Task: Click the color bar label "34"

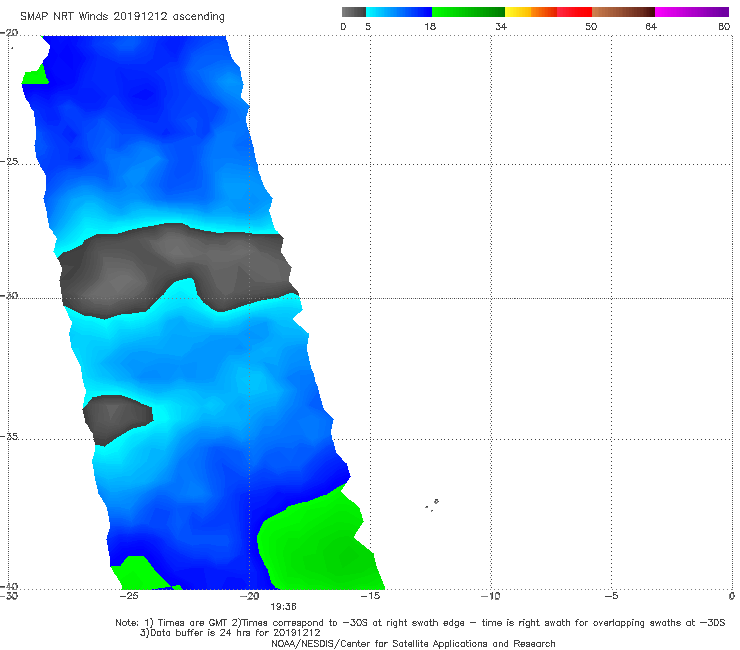Action: click(501, 26)
